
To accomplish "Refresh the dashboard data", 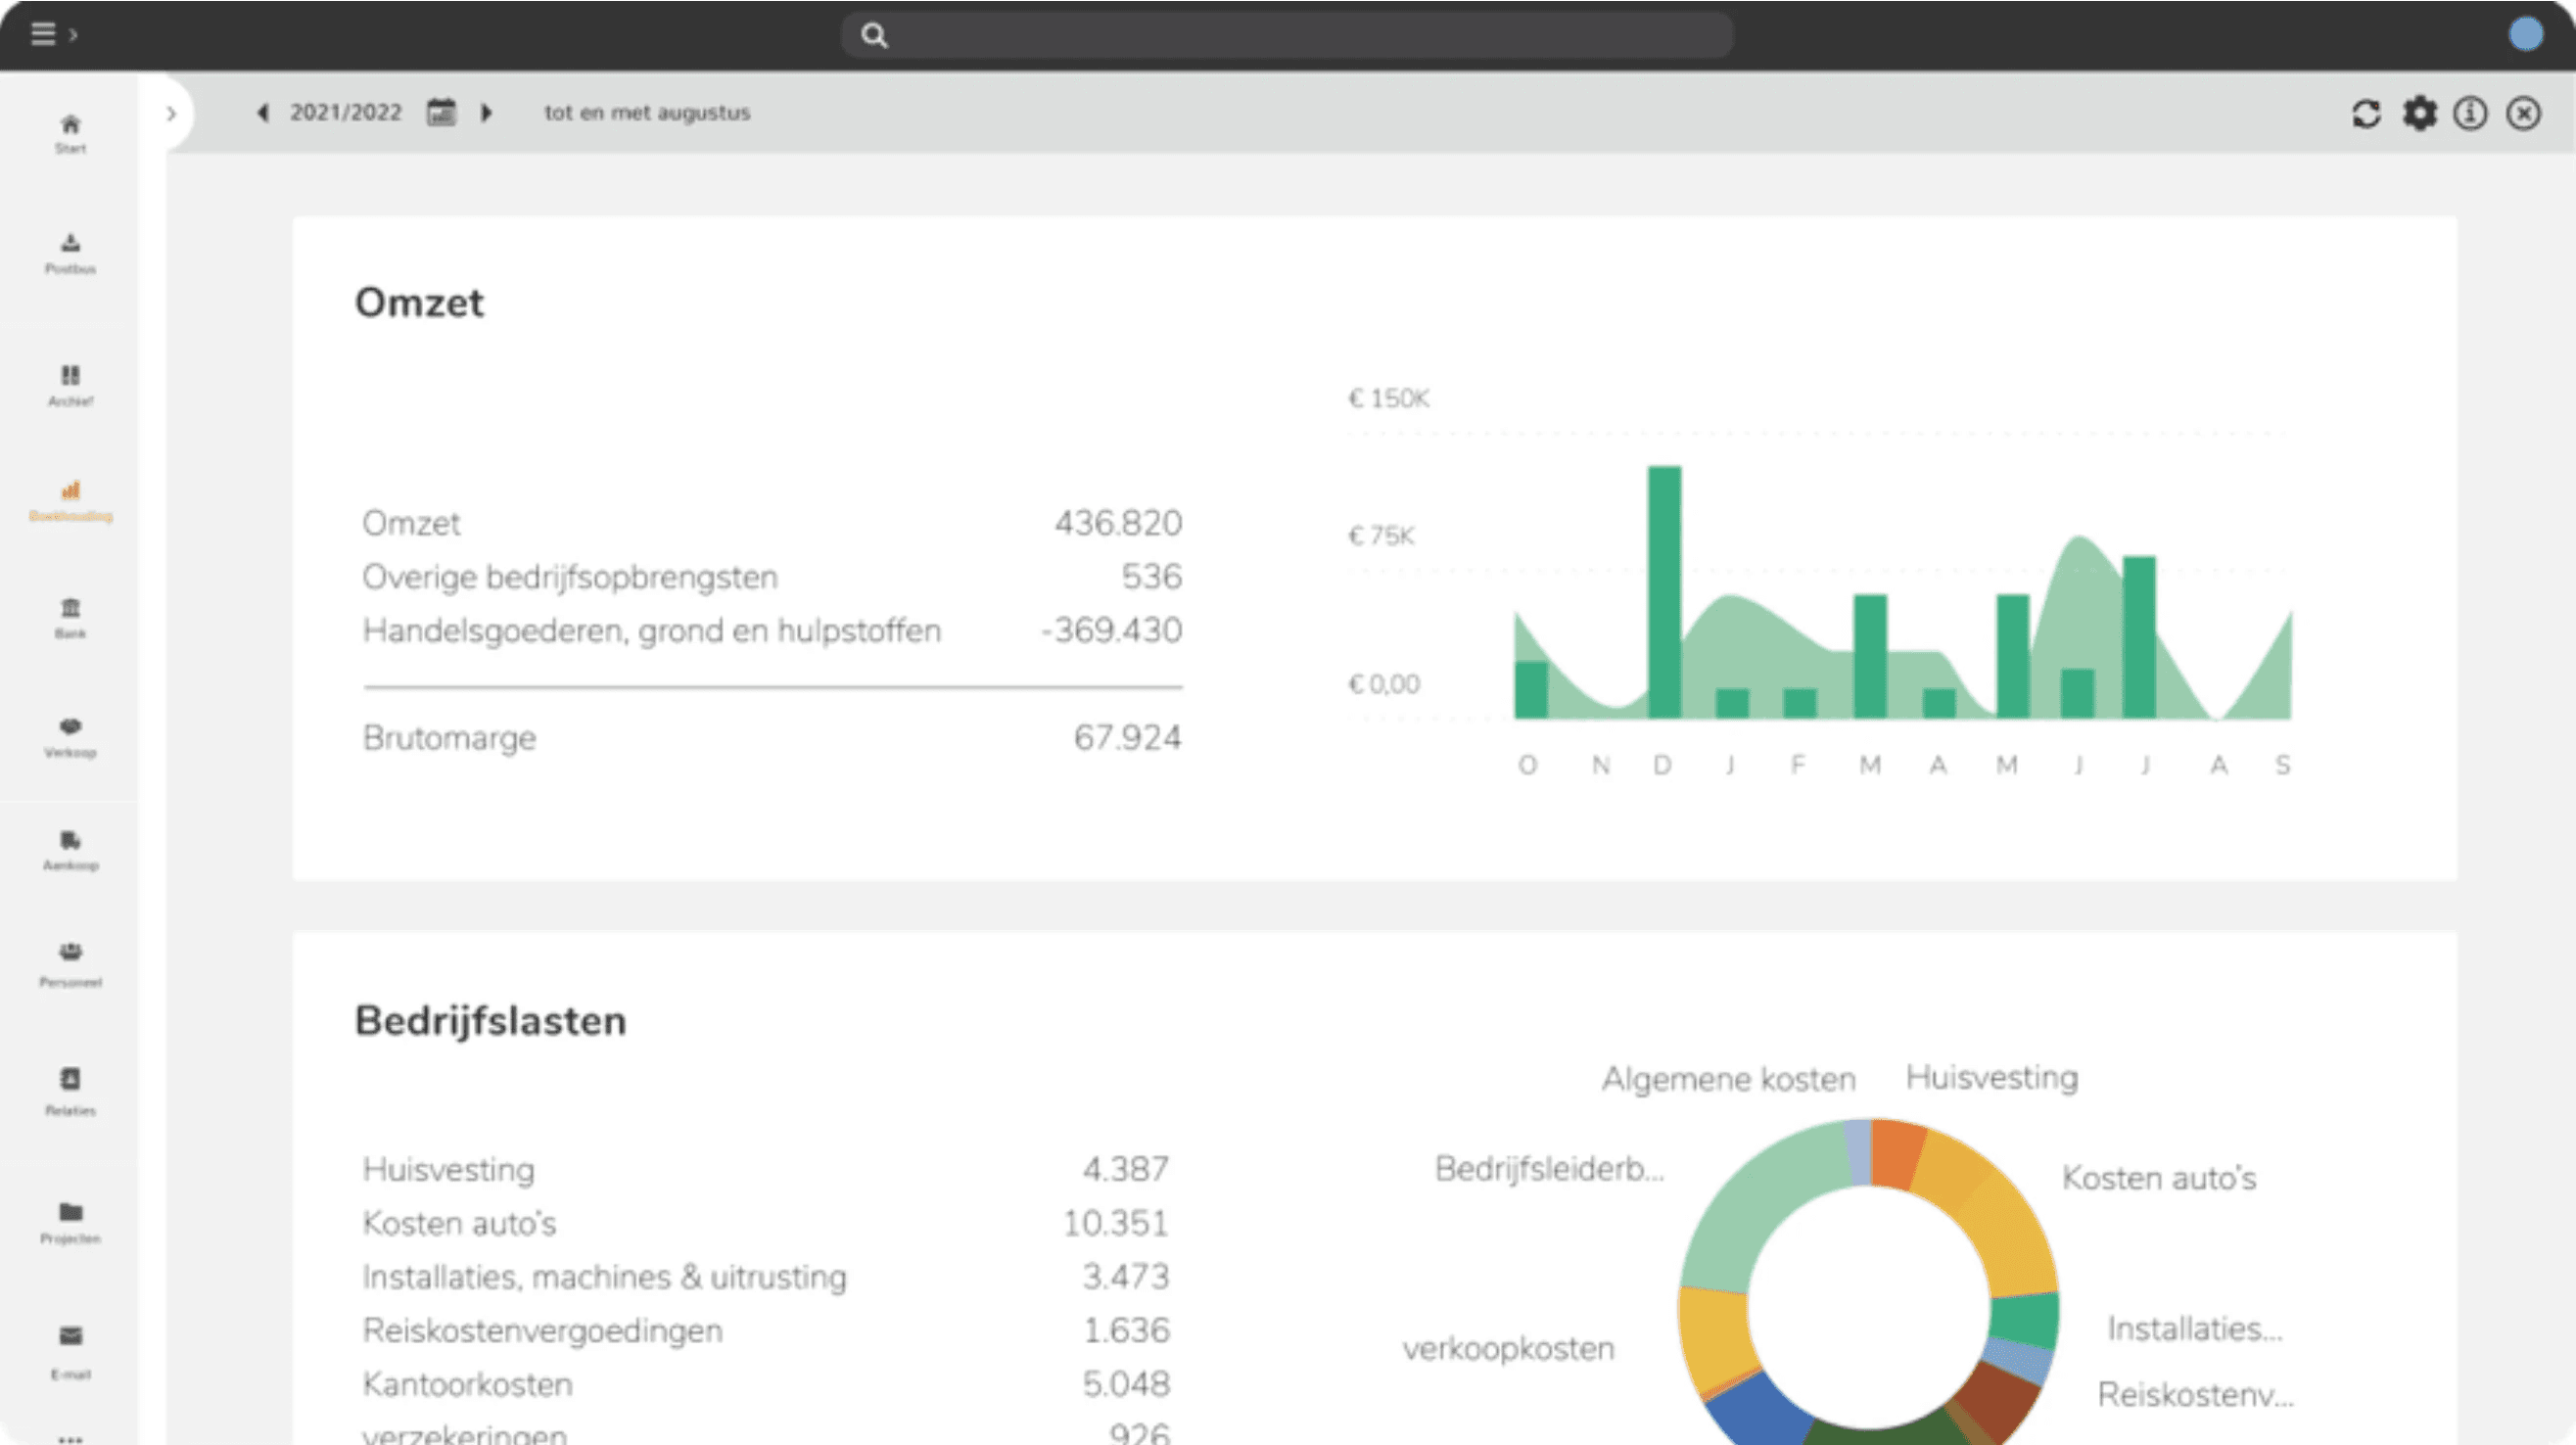I will pyautogui.click(x=2366, y=113).
